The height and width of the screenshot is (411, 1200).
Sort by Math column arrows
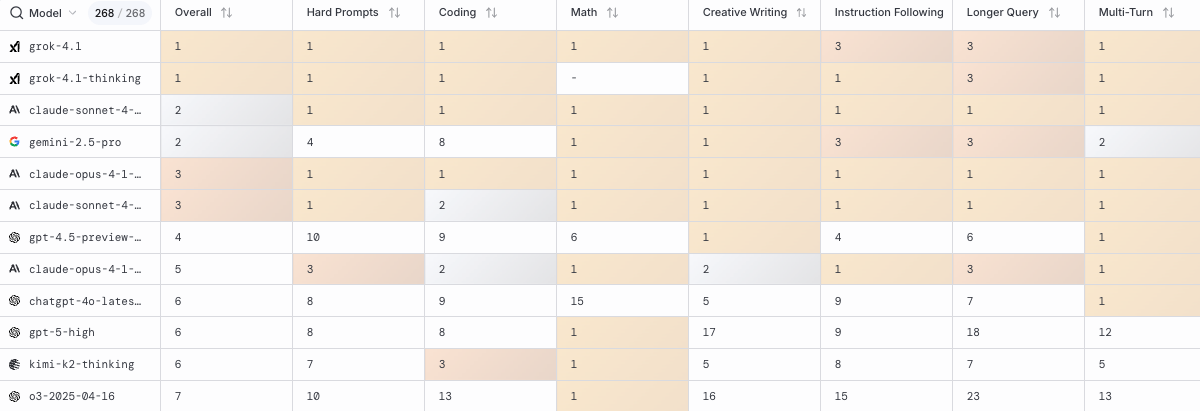[612, 13]
